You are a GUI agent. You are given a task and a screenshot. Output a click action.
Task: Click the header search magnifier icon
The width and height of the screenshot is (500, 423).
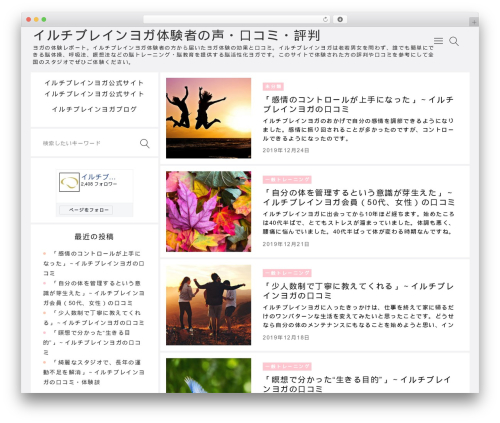(454, 41)
